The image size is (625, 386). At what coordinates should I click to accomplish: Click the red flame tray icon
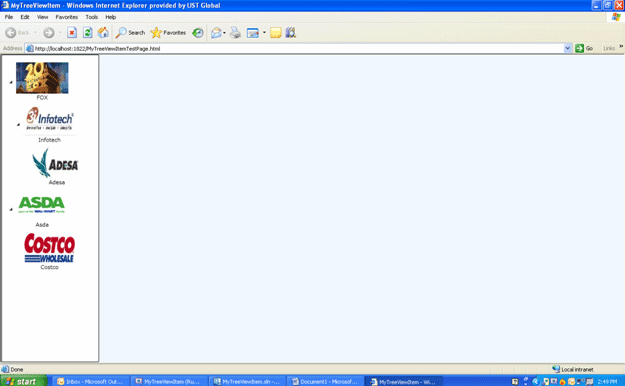pyautogui.click(x=562, y=382)
